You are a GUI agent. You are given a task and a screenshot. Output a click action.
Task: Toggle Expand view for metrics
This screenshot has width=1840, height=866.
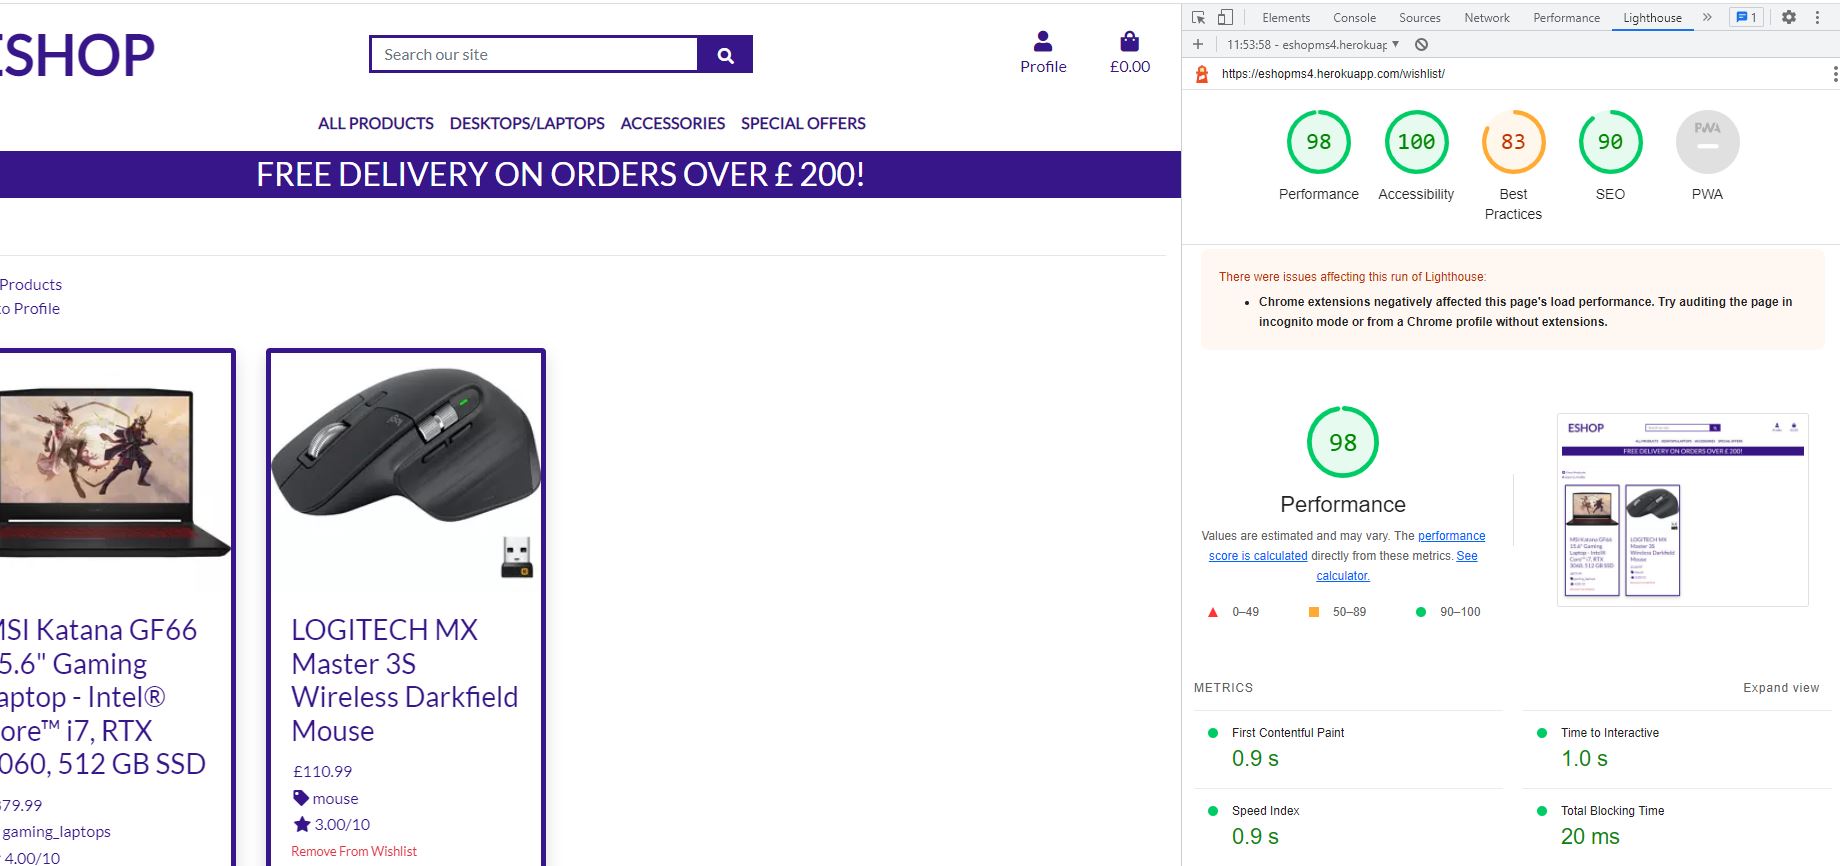1780,688
